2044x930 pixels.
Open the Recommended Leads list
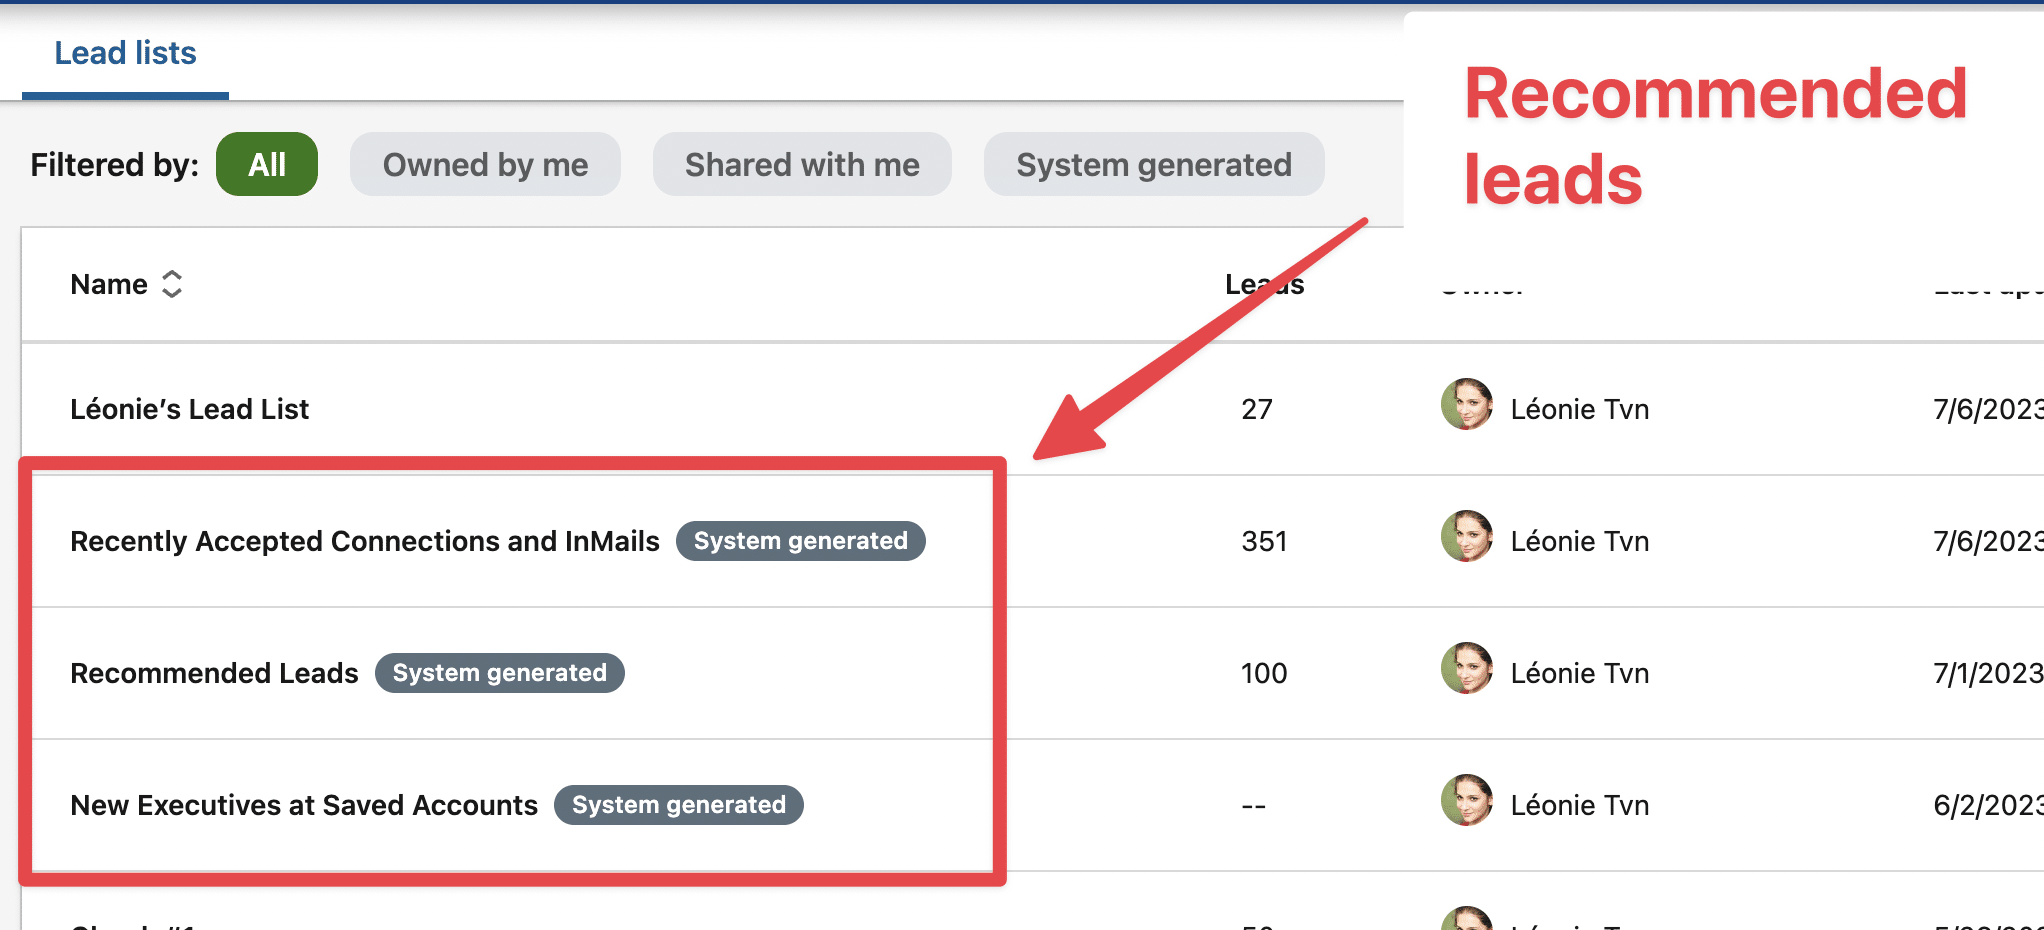coord(213,672)
